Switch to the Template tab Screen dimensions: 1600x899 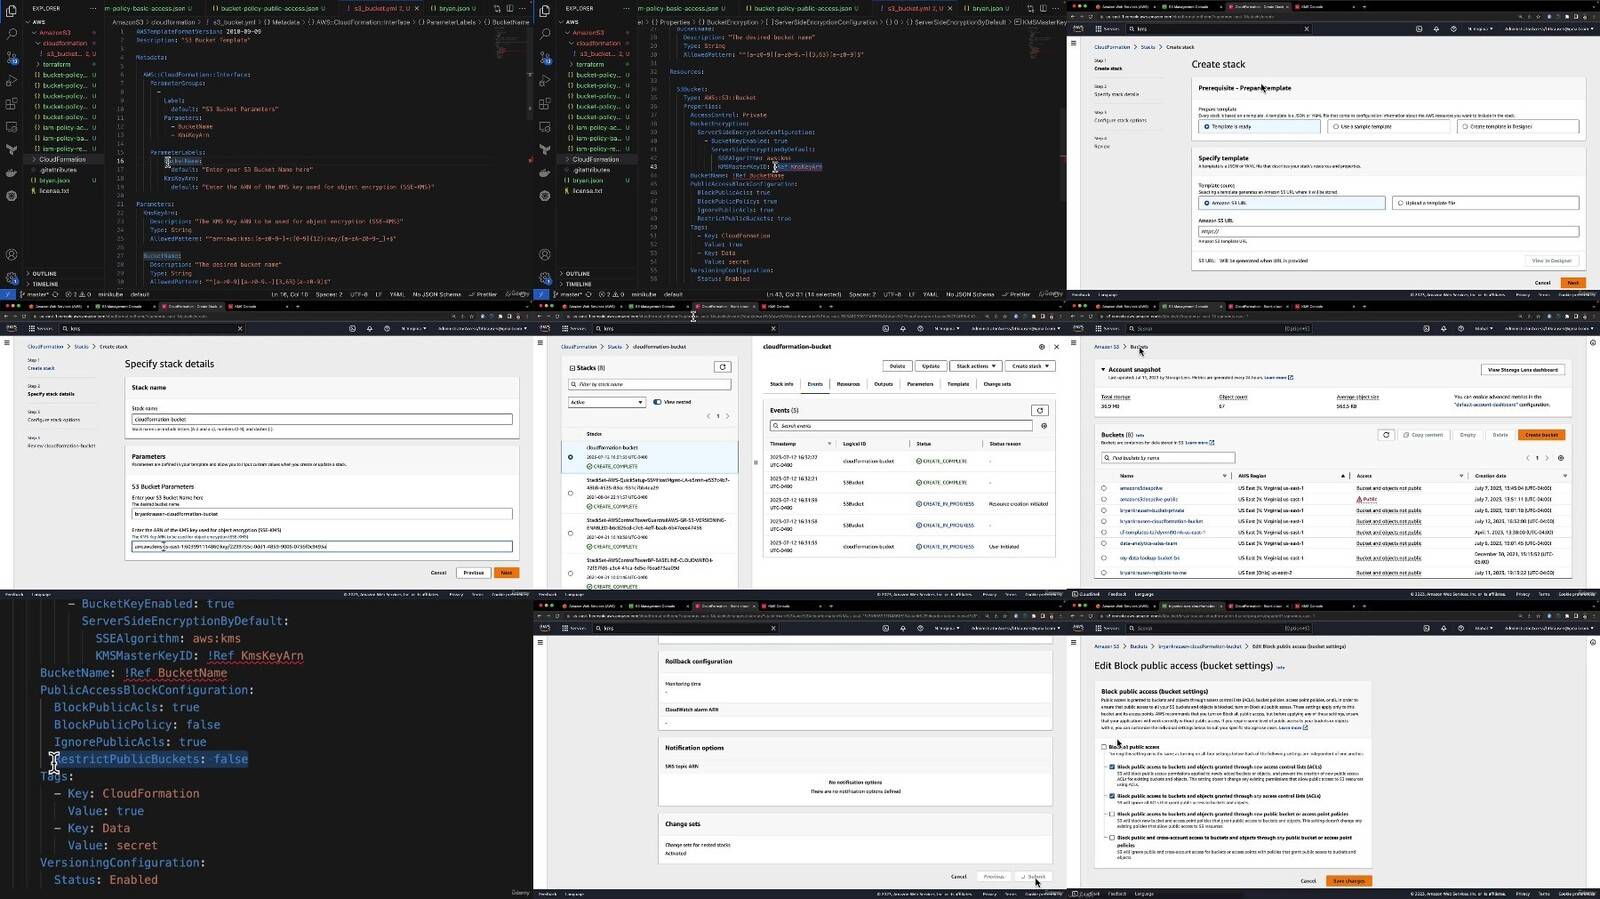[x=957, y=384]
